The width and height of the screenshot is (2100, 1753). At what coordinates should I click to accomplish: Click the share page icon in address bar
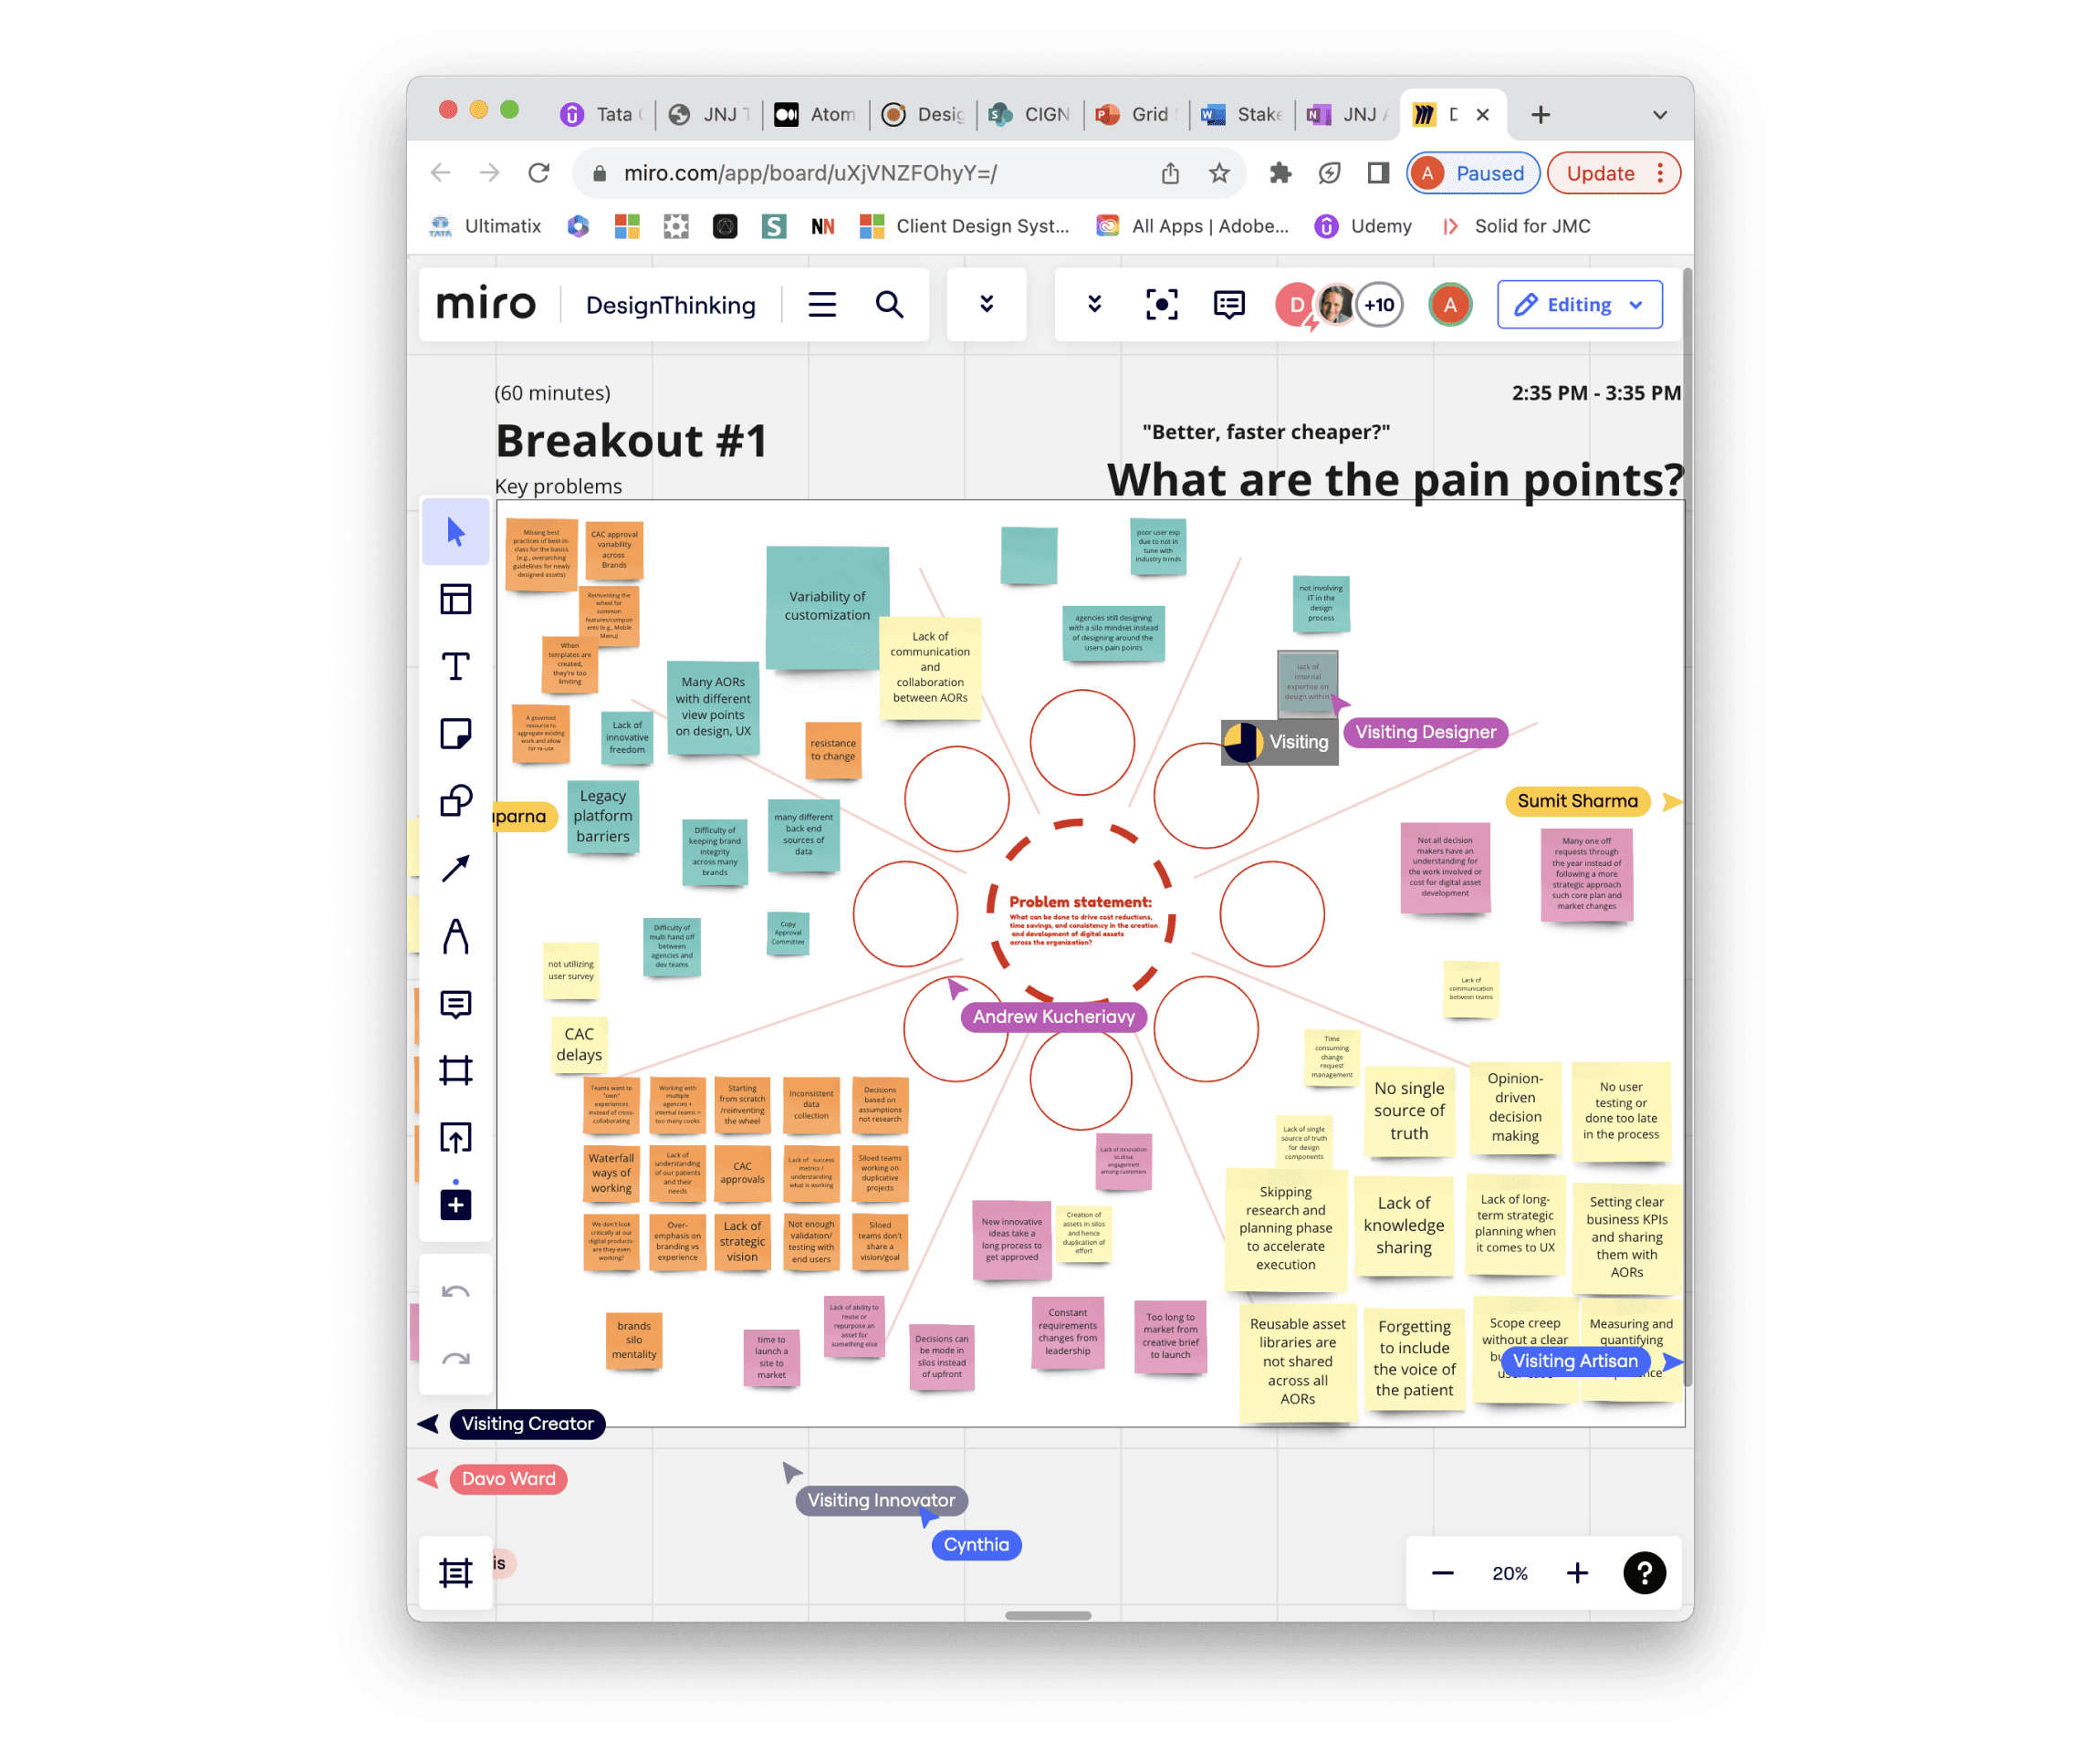coord(1170,173)
